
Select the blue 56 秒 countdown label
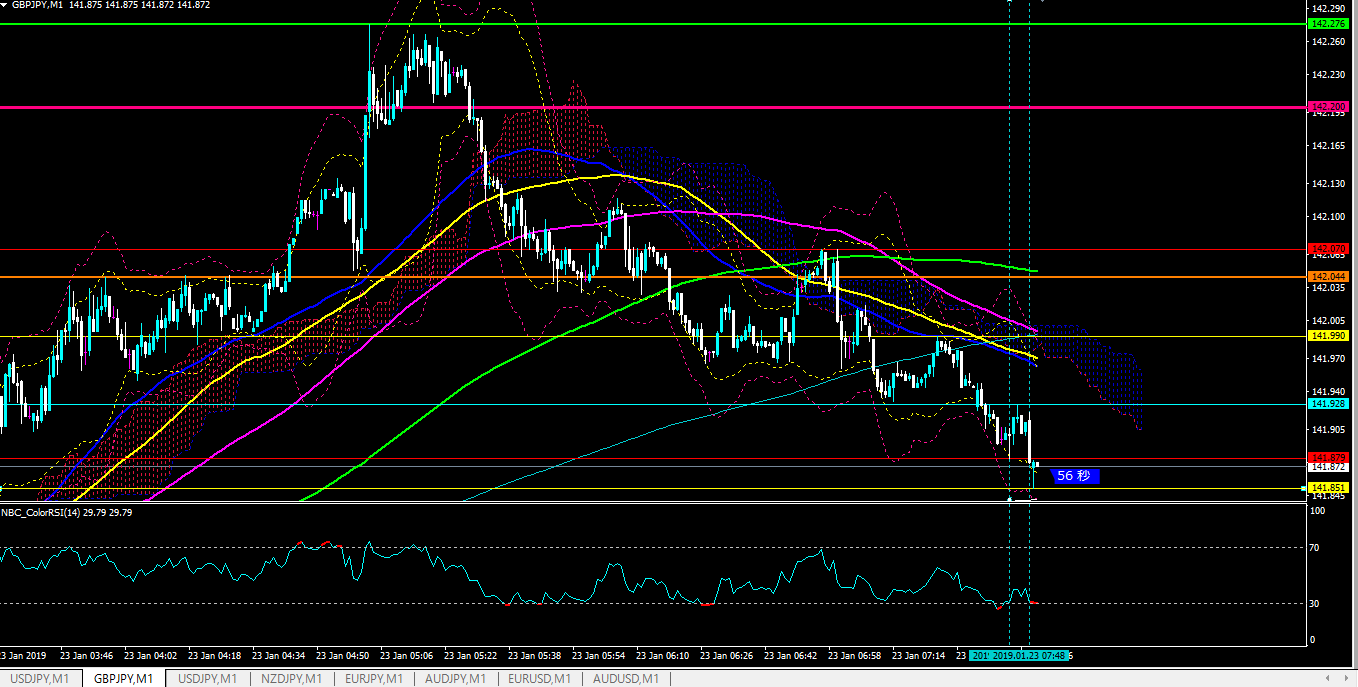[x=1073, y=476]
